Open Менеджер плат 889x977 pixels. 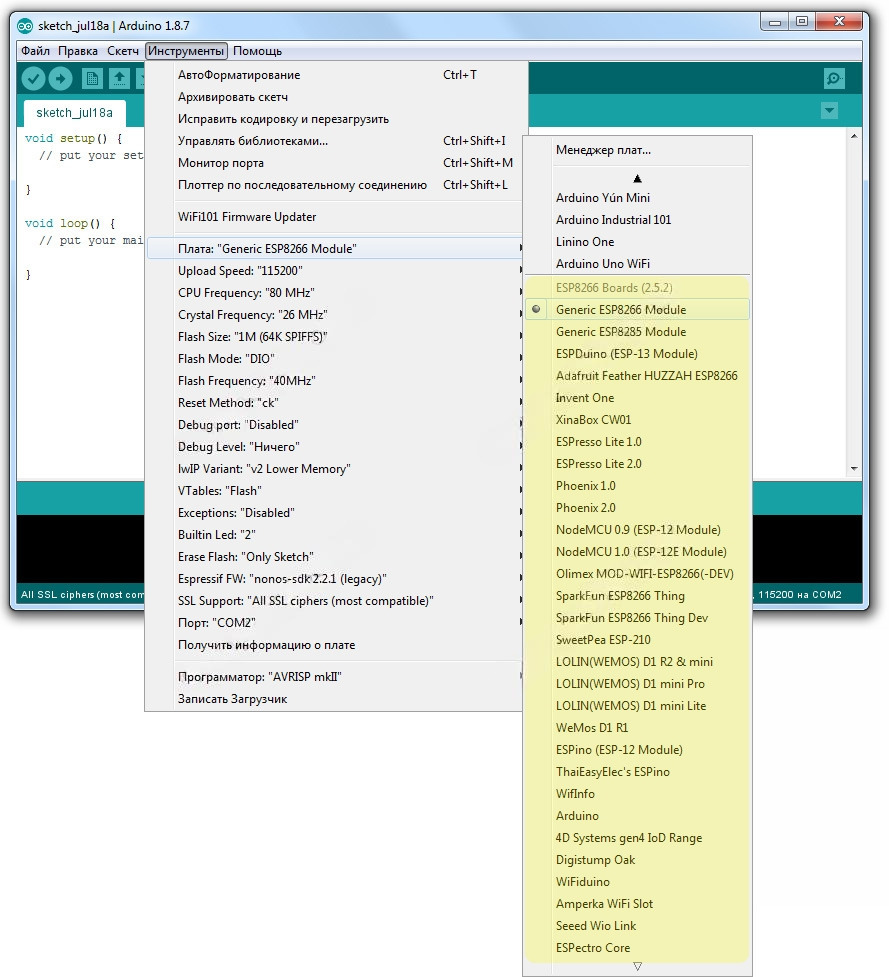click(603, 150)
